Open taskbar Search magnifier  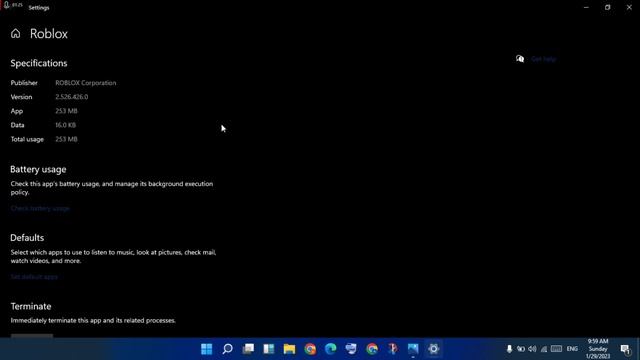coord(227,349)
